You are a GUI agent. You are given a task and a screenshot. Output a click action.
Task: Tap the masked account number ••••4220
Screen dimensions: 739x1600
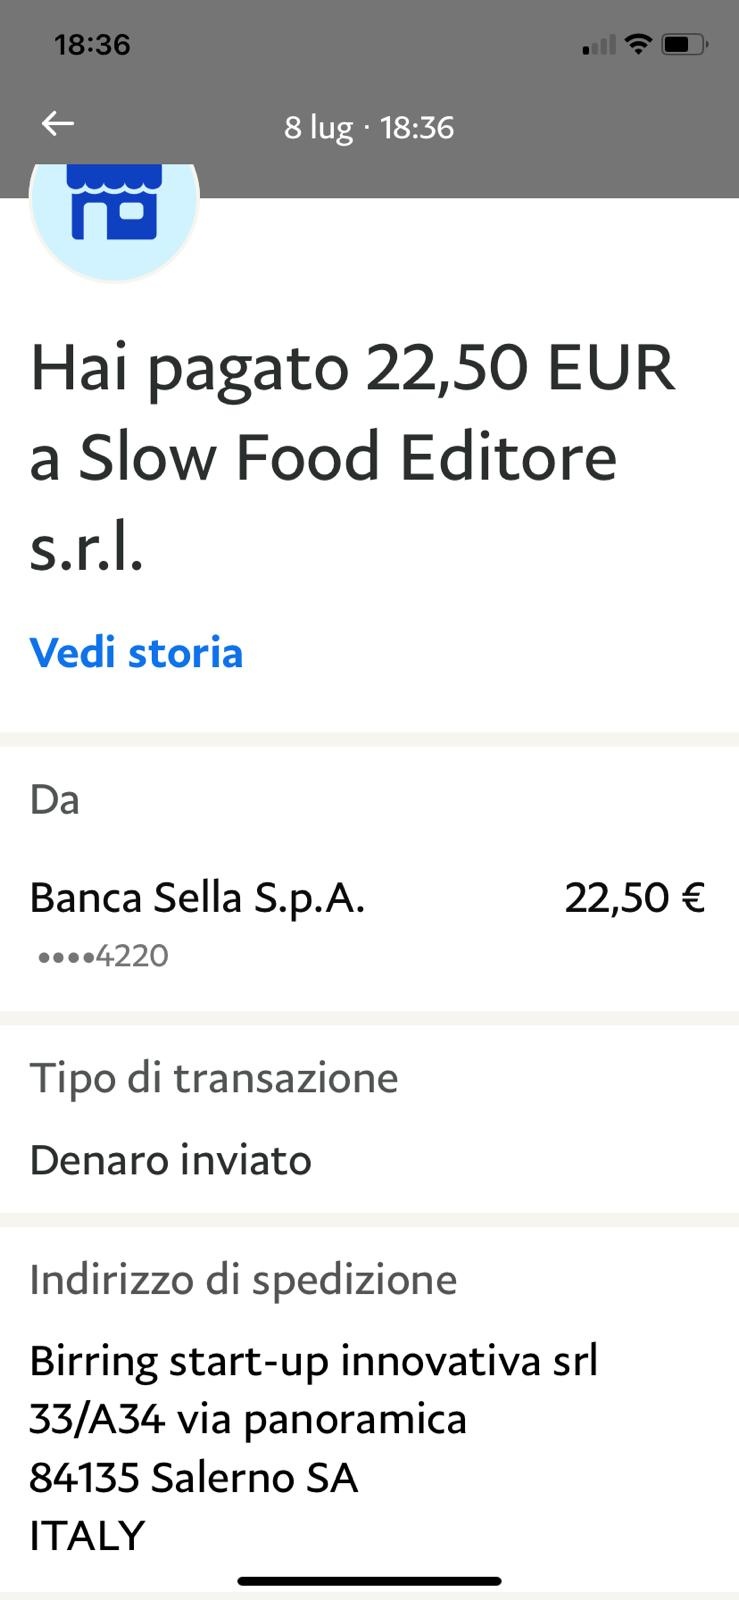[x=103, y=956]
